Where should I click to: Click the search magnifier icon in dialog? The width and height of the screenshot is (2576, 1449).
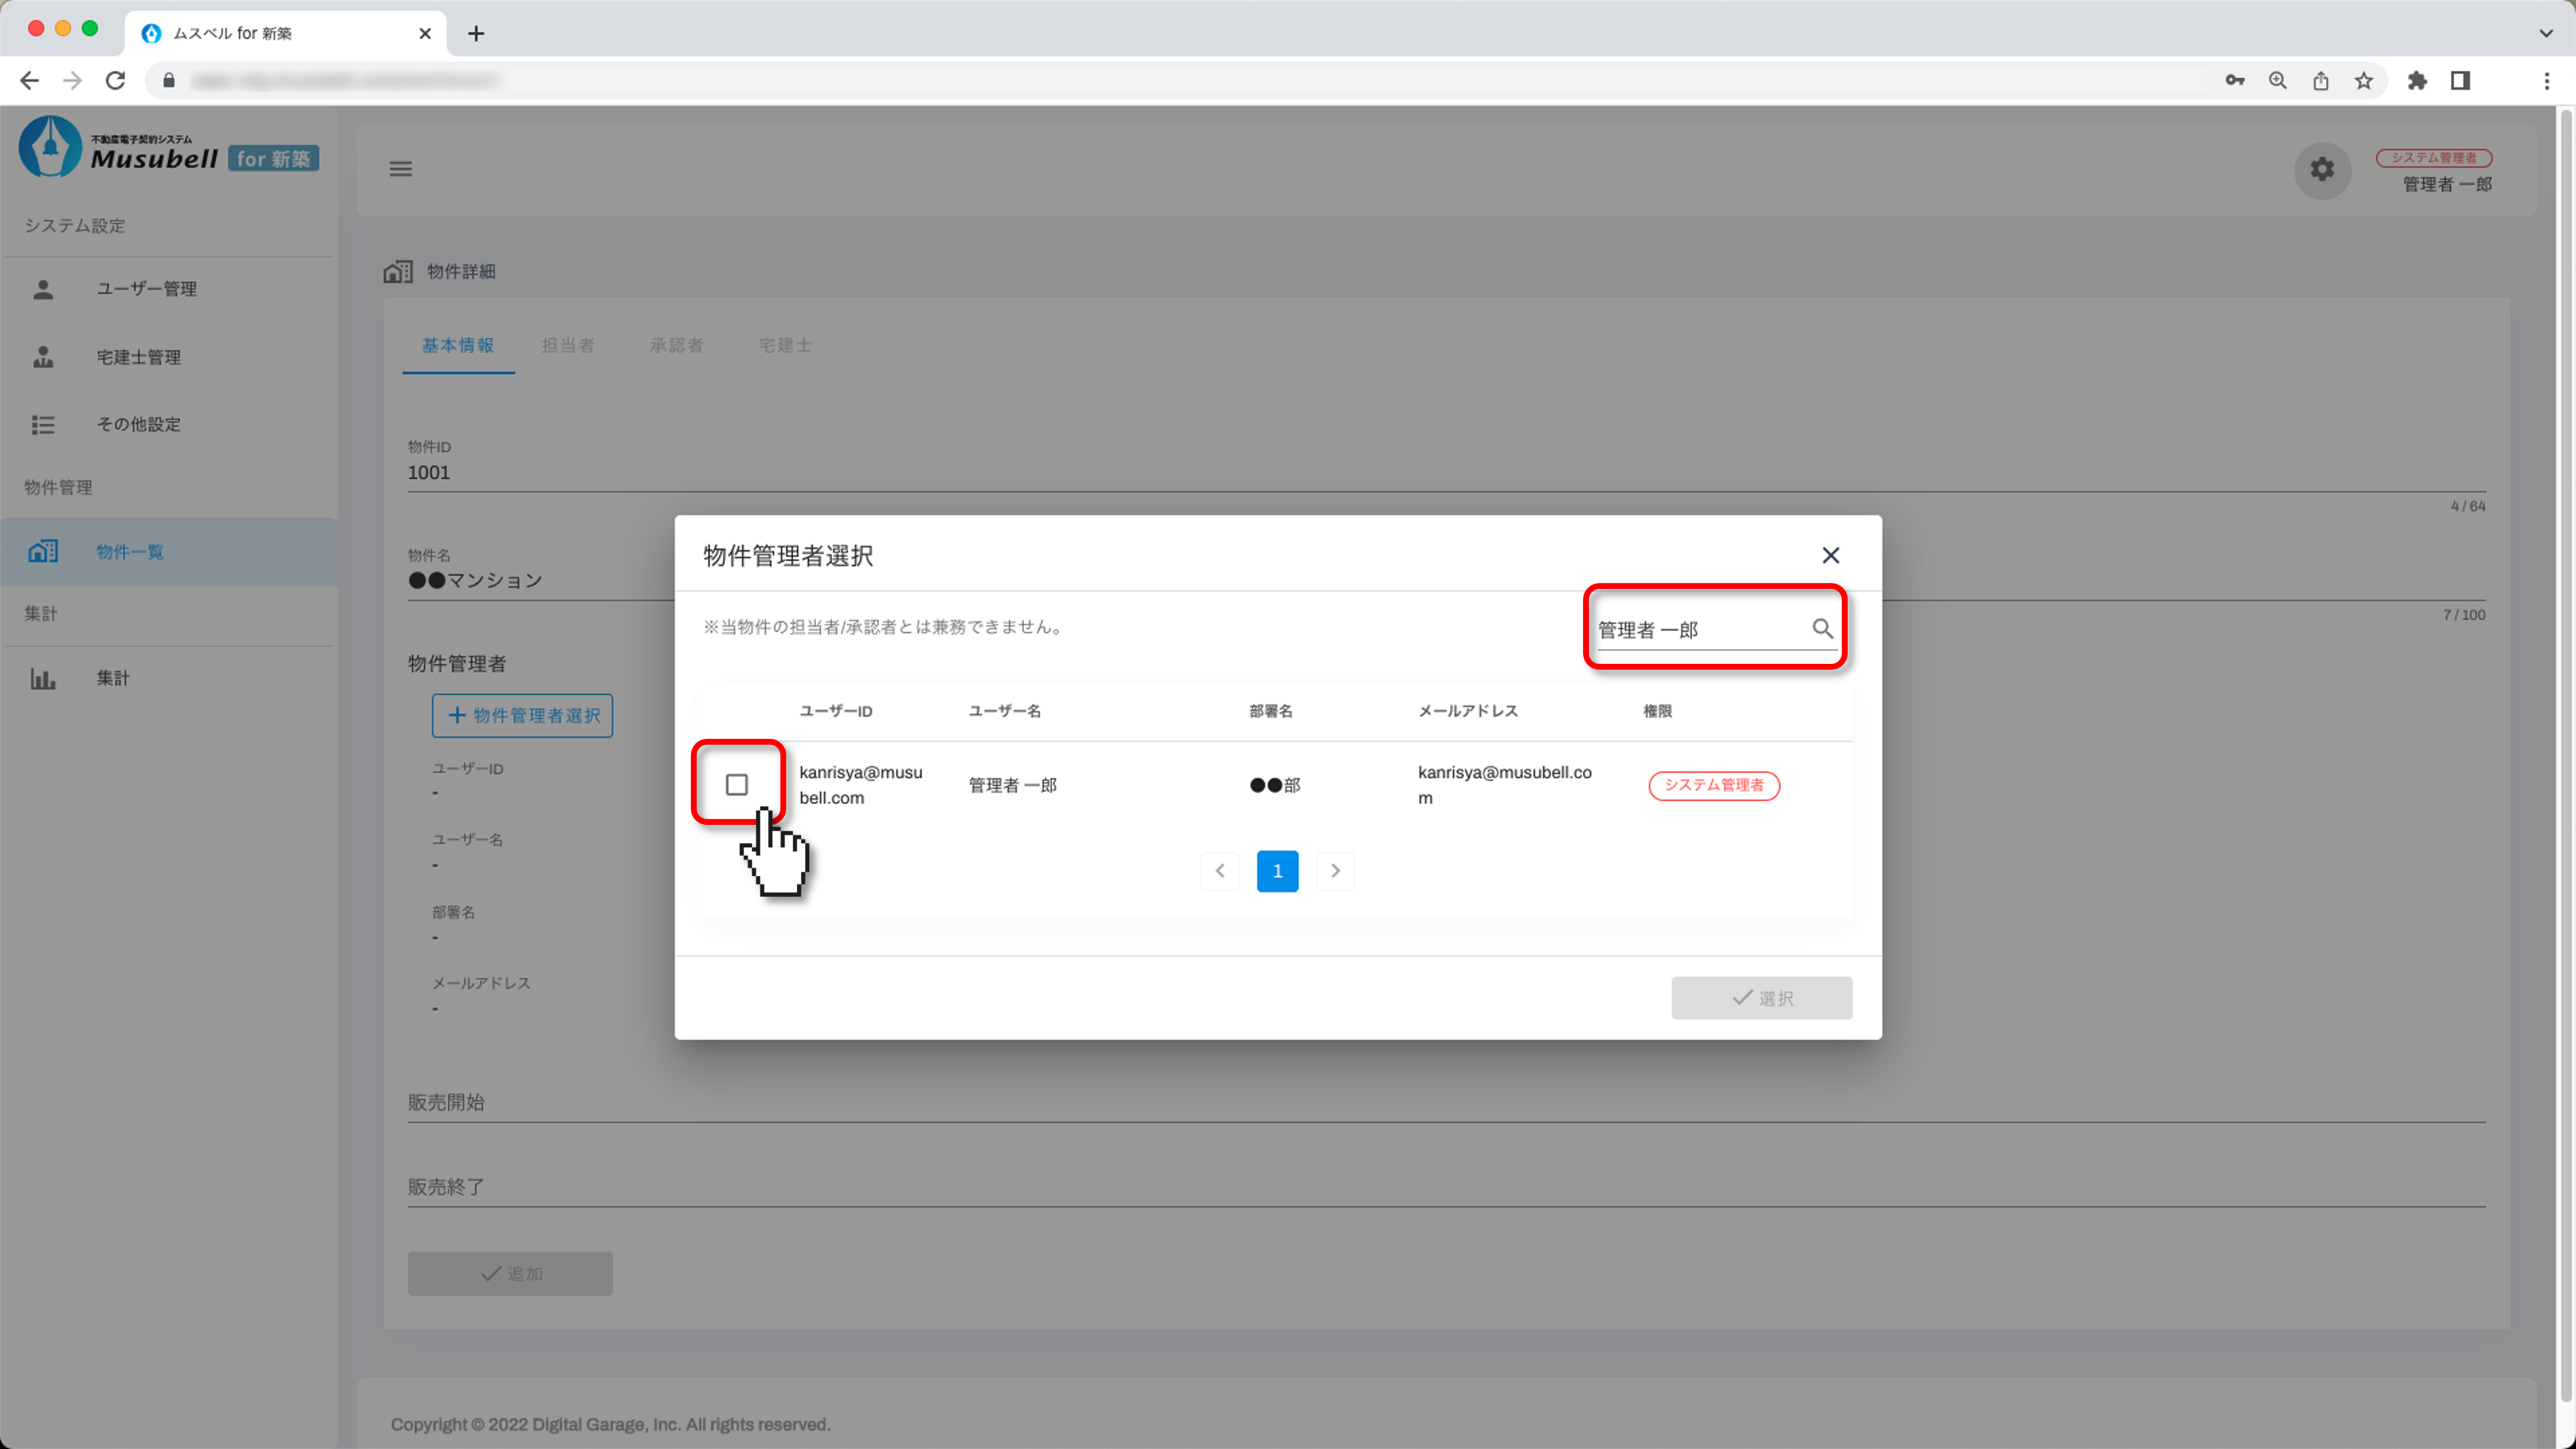(1822, 629)
